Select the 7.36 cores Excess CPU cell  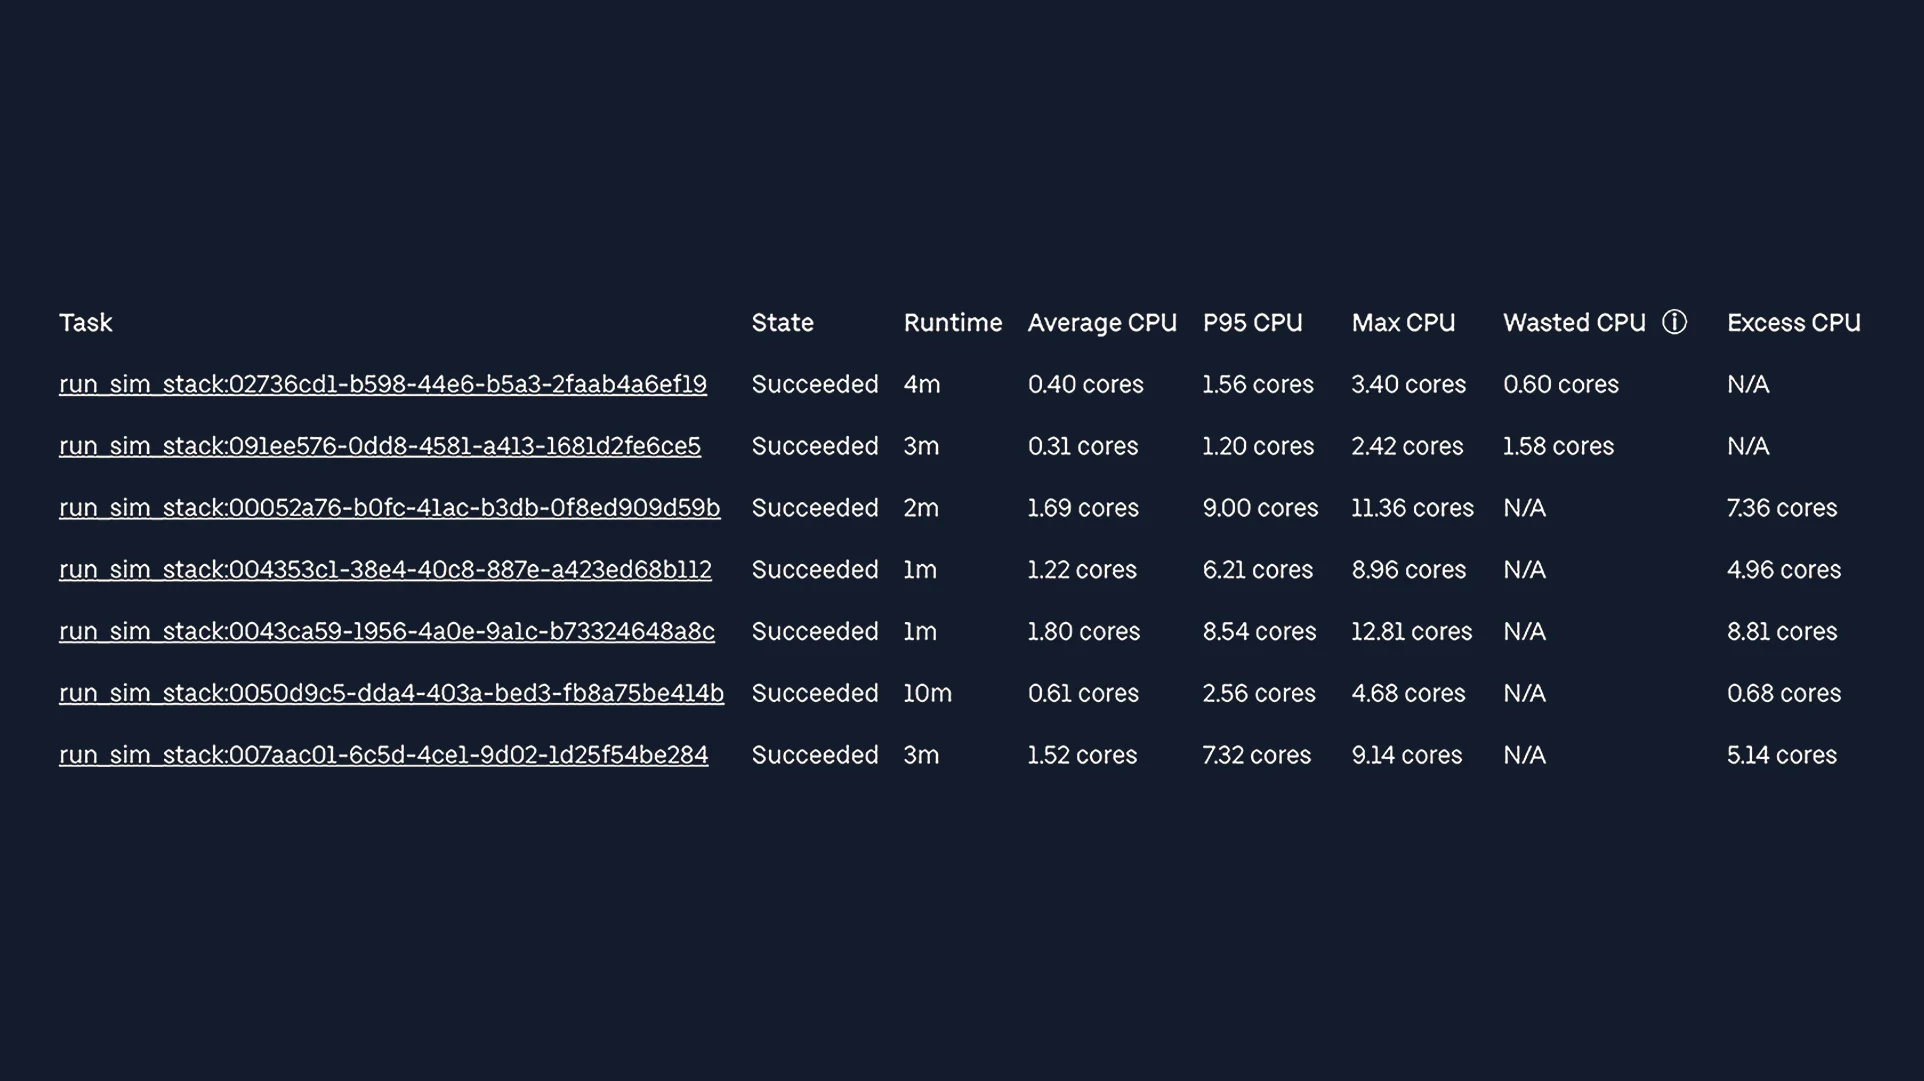tap(1781, 508)
